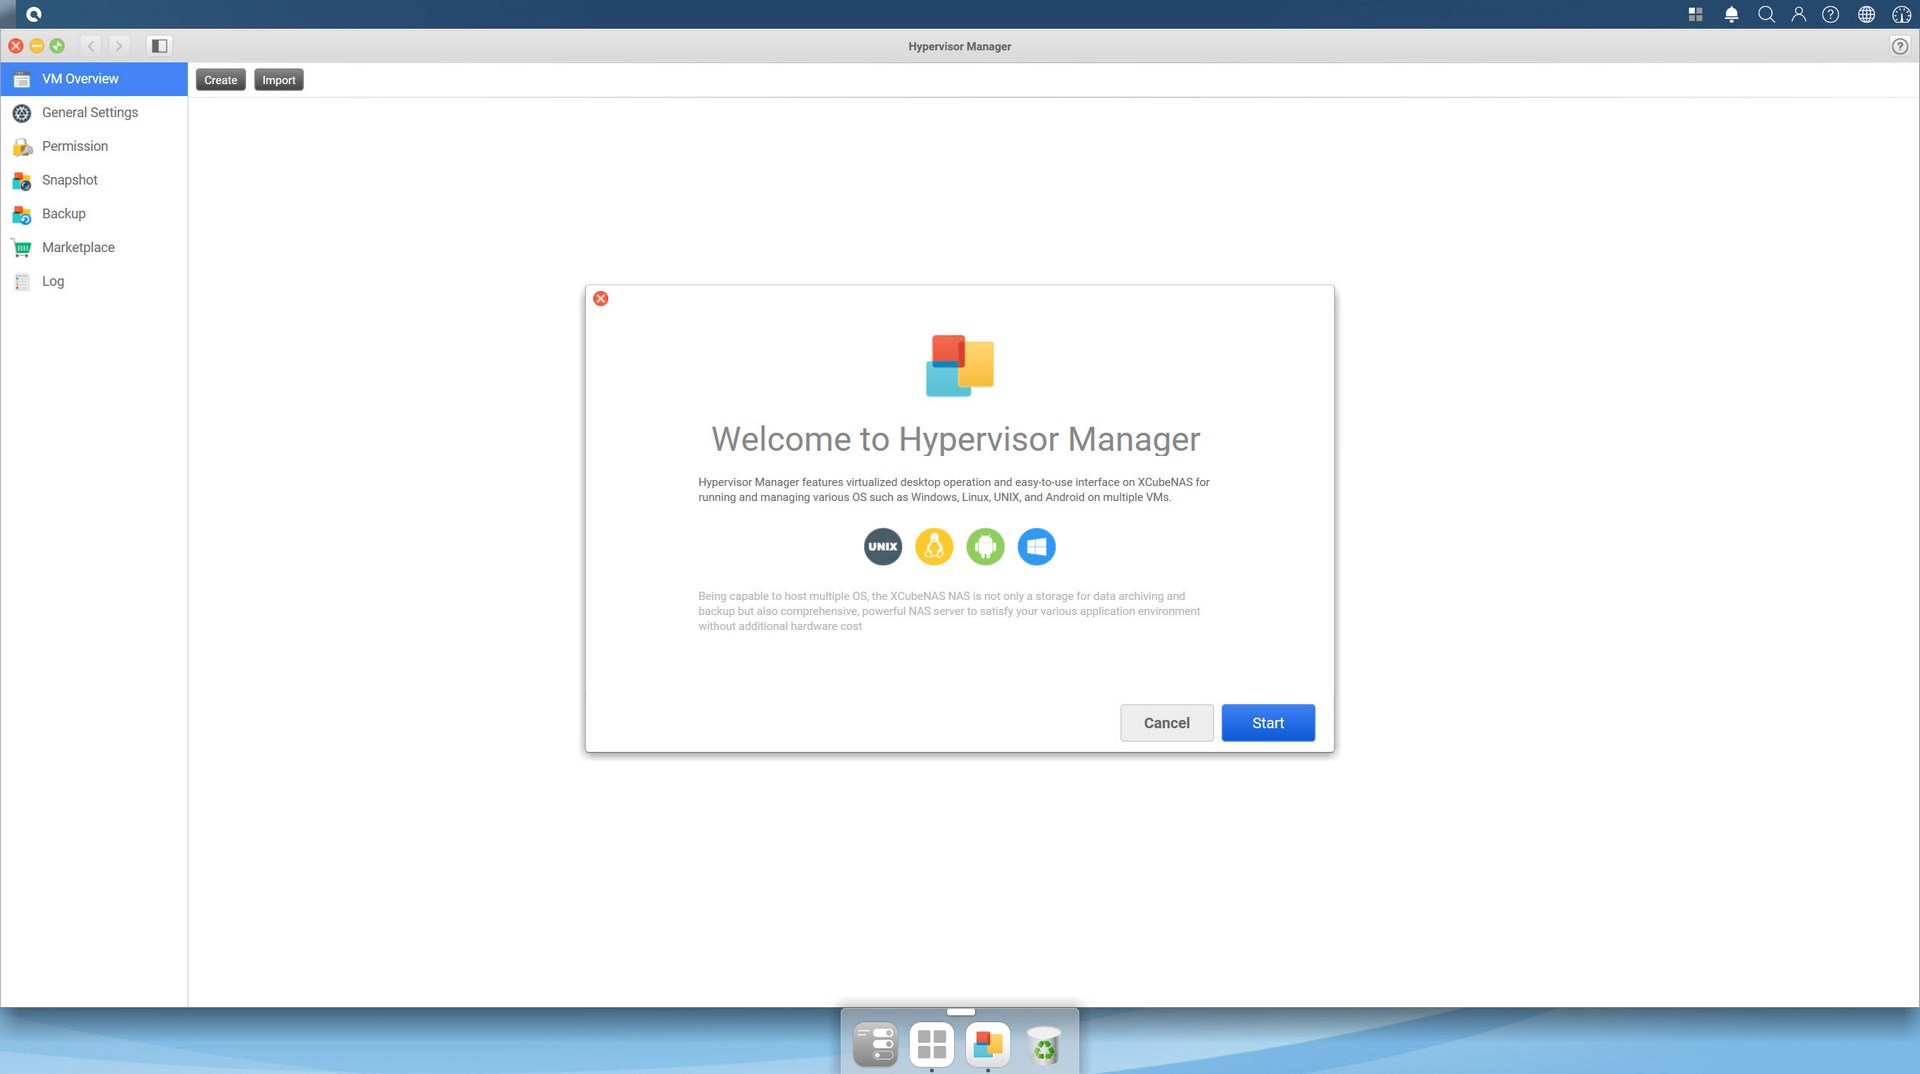Click the Log sidebar icon

(x=22, y=283)
